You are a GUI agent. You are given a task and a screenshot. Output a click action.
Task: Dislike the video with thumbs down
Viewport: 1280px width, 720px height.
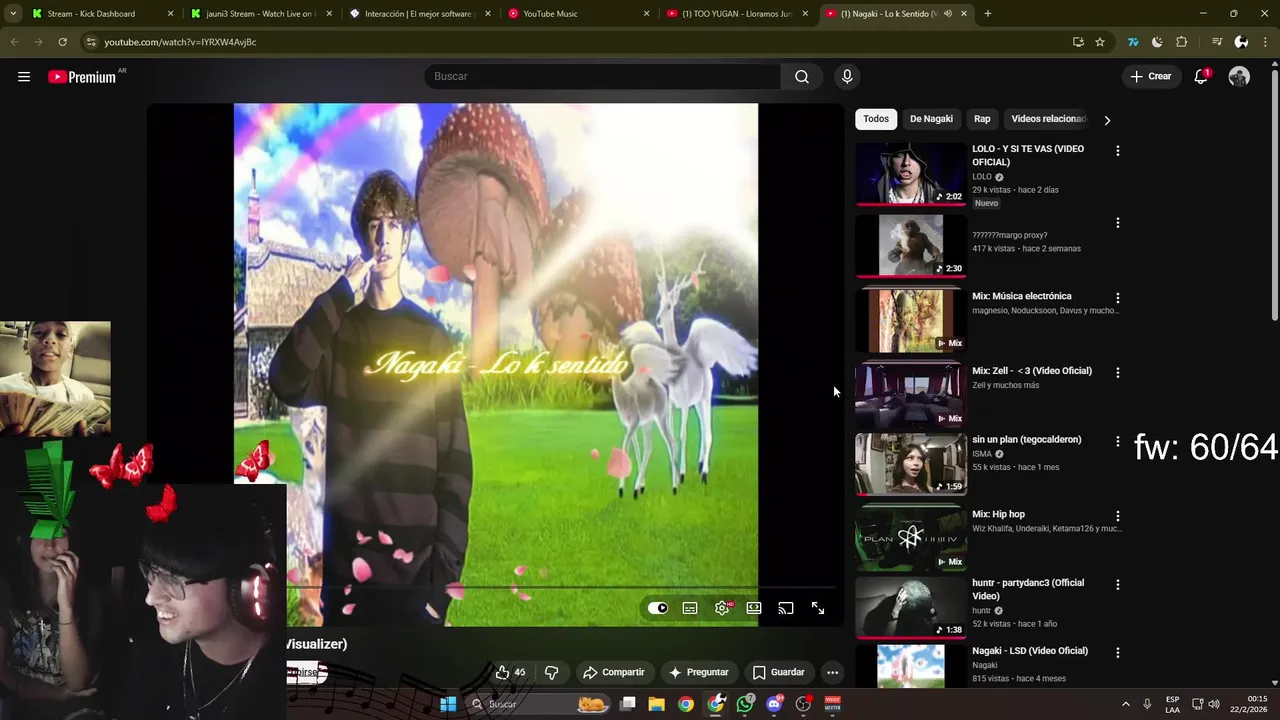pos(551,672)
